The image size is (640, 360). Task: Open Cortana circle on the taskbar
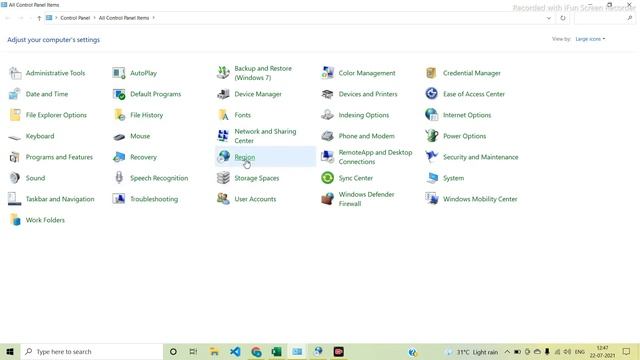(173, 351)
